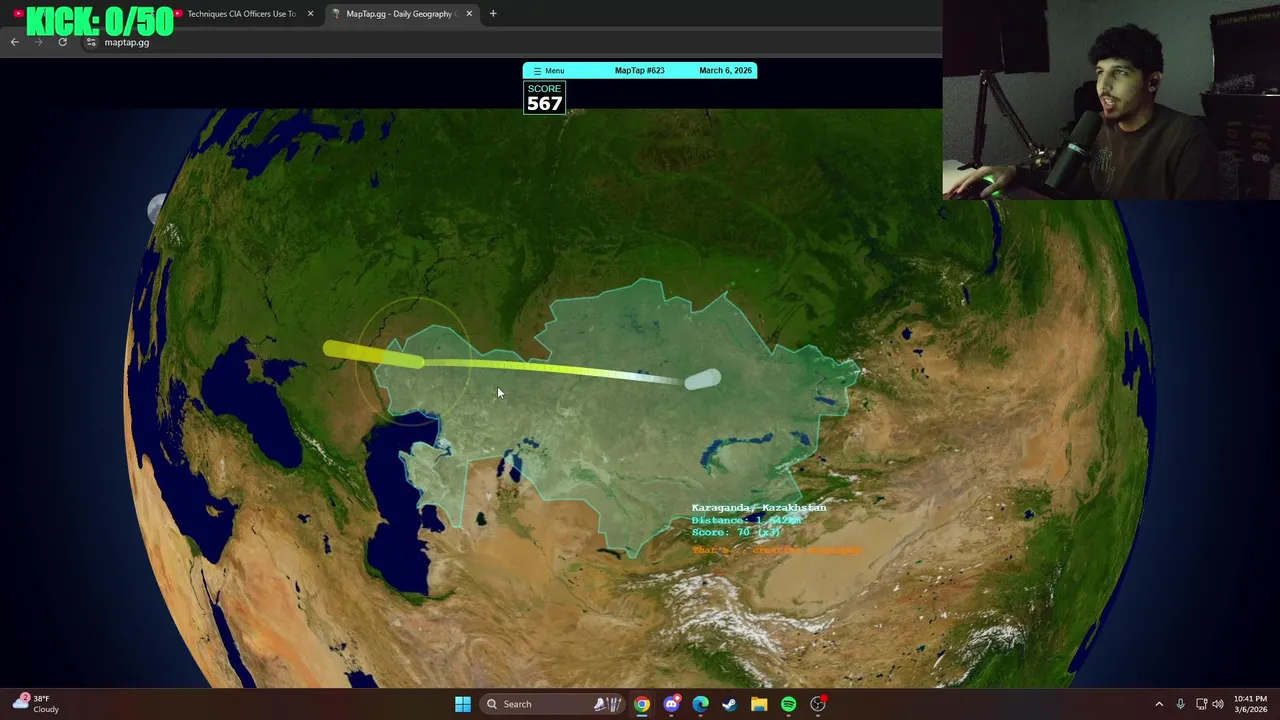
Task: Open Windows Start menu
Action: 463,704
